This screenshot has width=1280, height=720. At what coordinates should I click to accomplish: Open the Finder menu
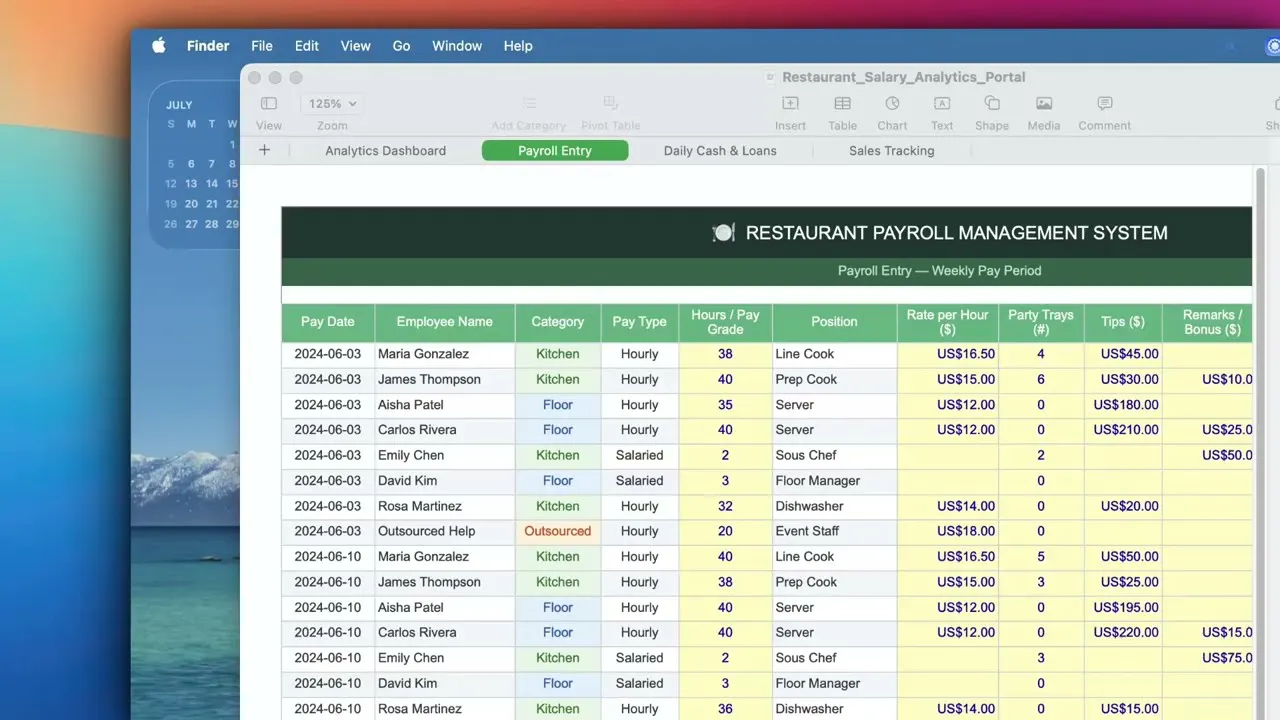click(208, 46)
